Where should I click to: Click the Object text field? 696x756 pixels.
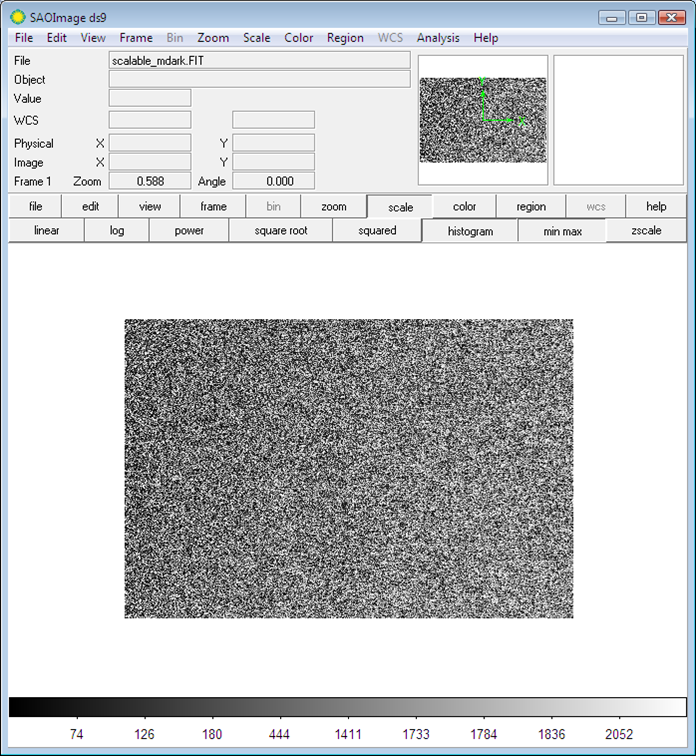(x=259, y=79)
